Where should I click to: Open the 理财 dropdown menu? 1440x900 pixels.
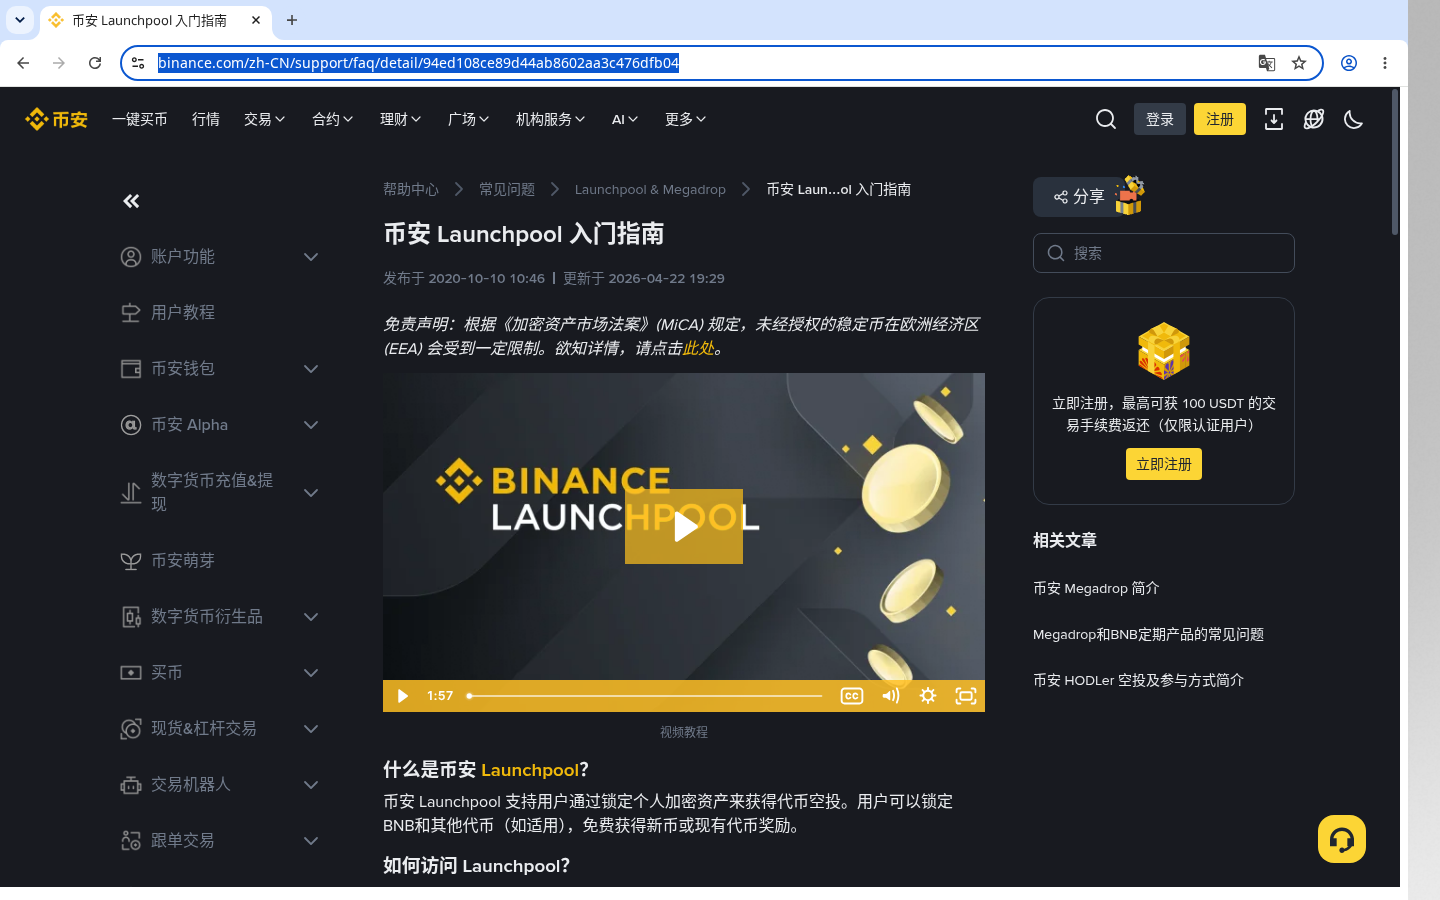point(401,119)
